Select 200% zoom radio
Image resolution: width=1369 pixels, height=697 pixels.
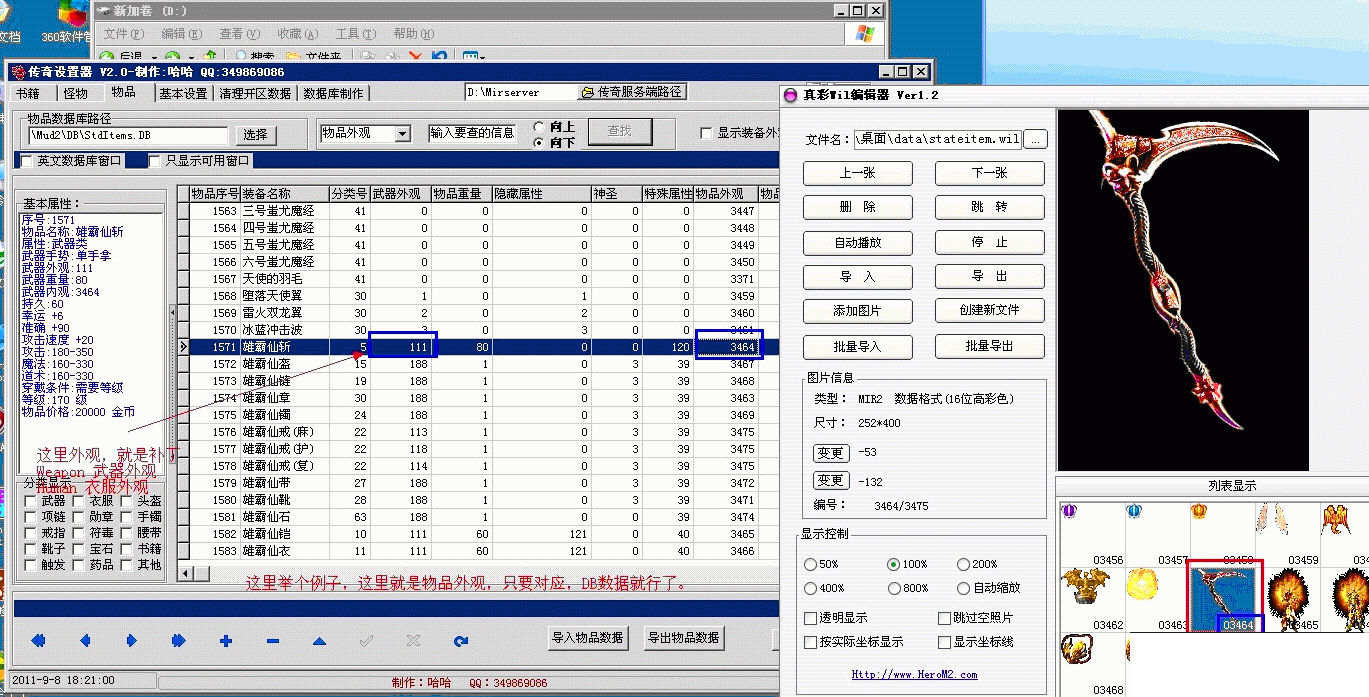point(963,564)
